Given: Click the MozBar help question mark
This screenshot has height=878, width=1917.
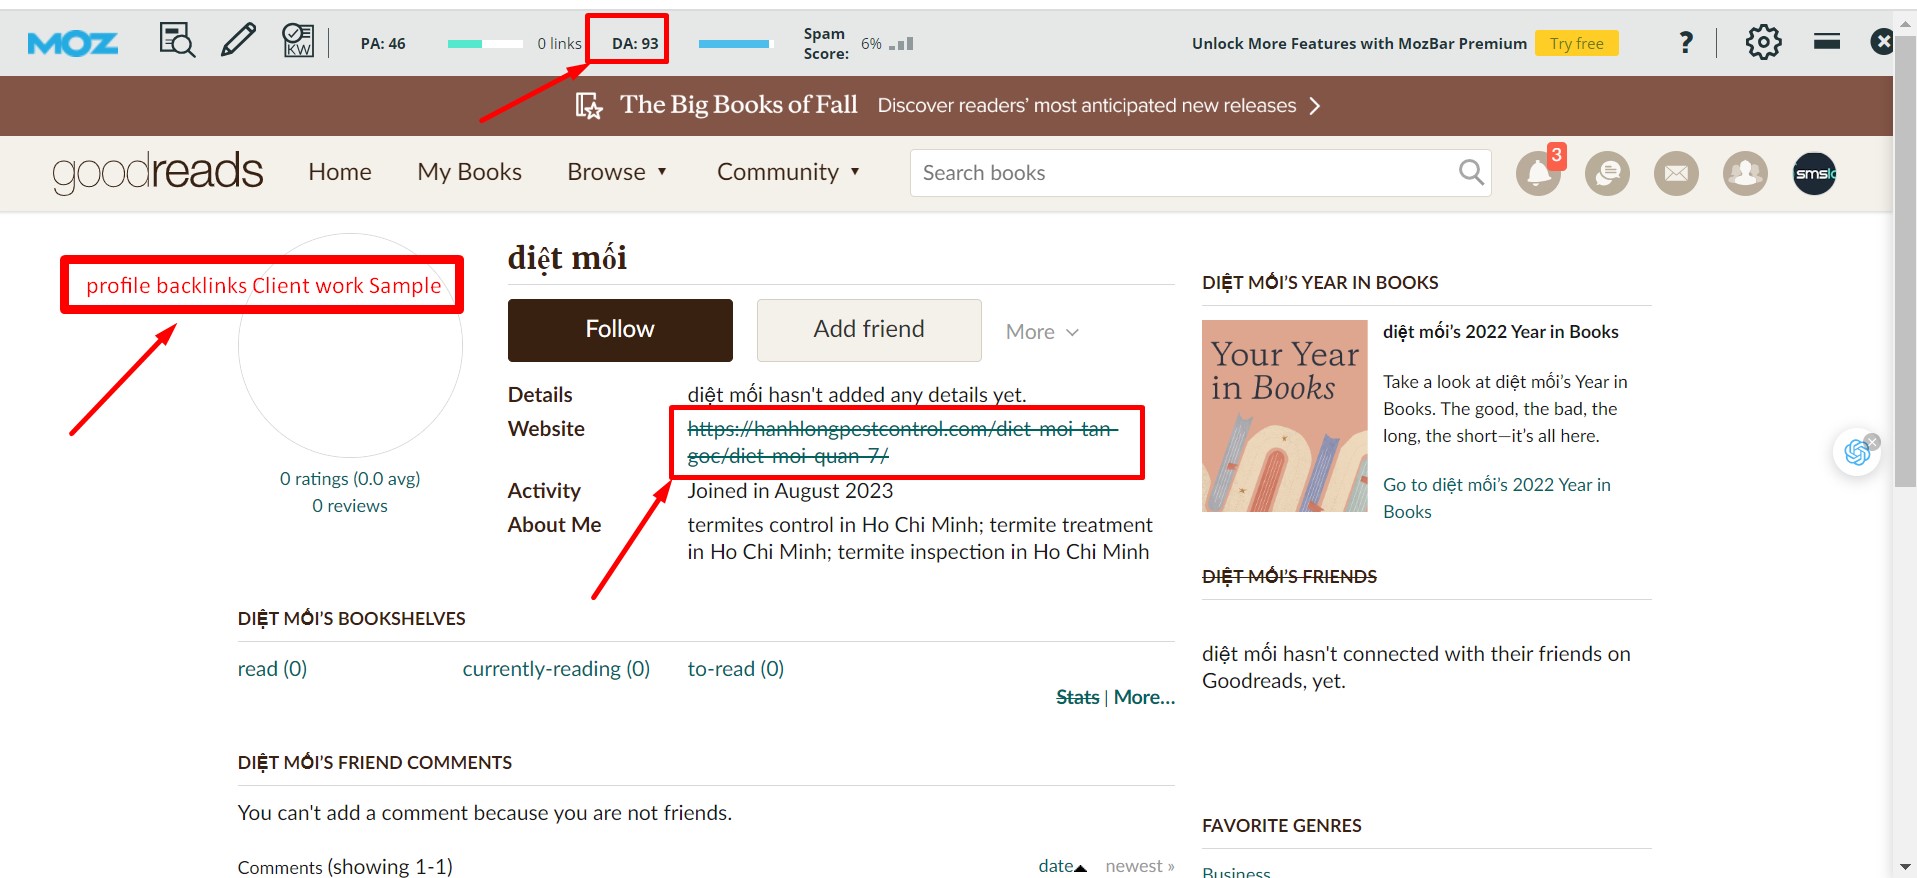Looking at the screenshot, I should [1686, 42].
